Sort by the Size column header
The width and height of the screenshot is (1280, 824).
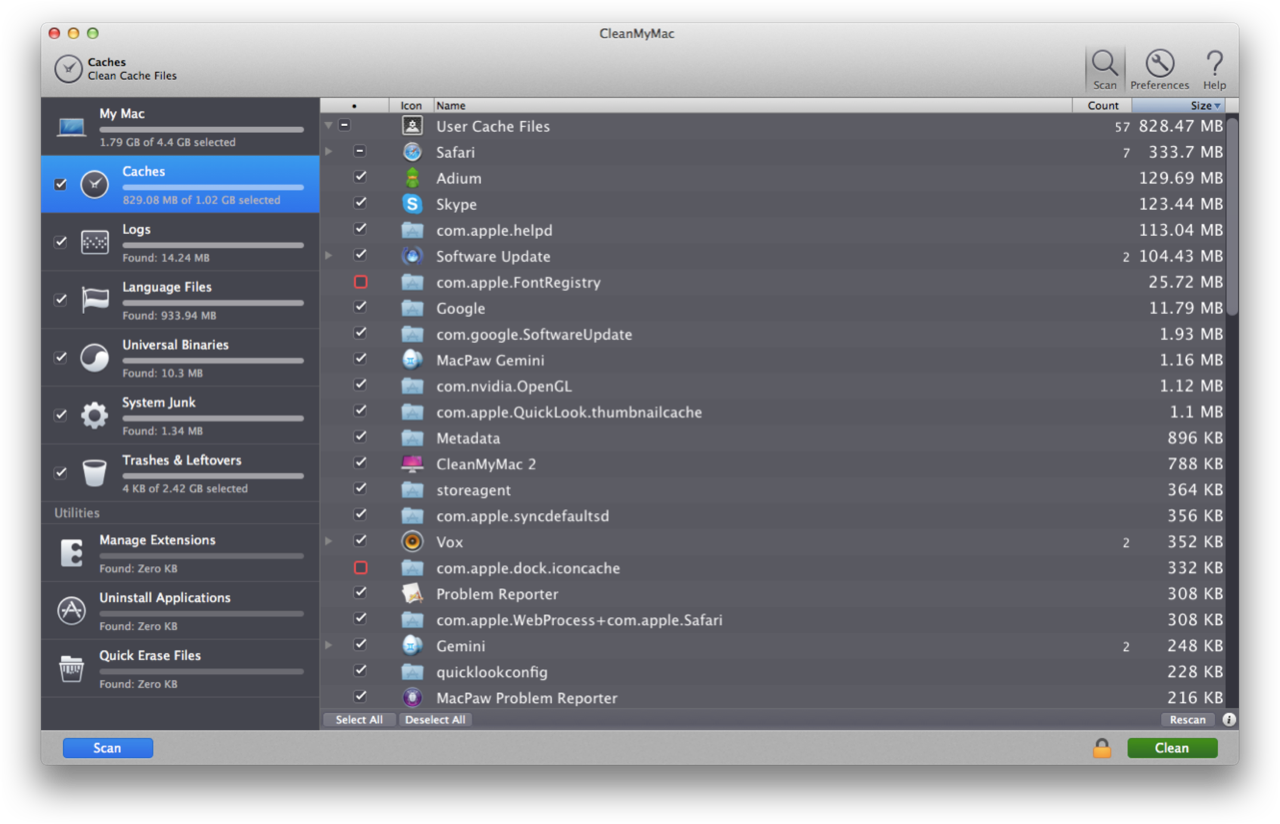pyautogui.click(x=1179, y=105)
